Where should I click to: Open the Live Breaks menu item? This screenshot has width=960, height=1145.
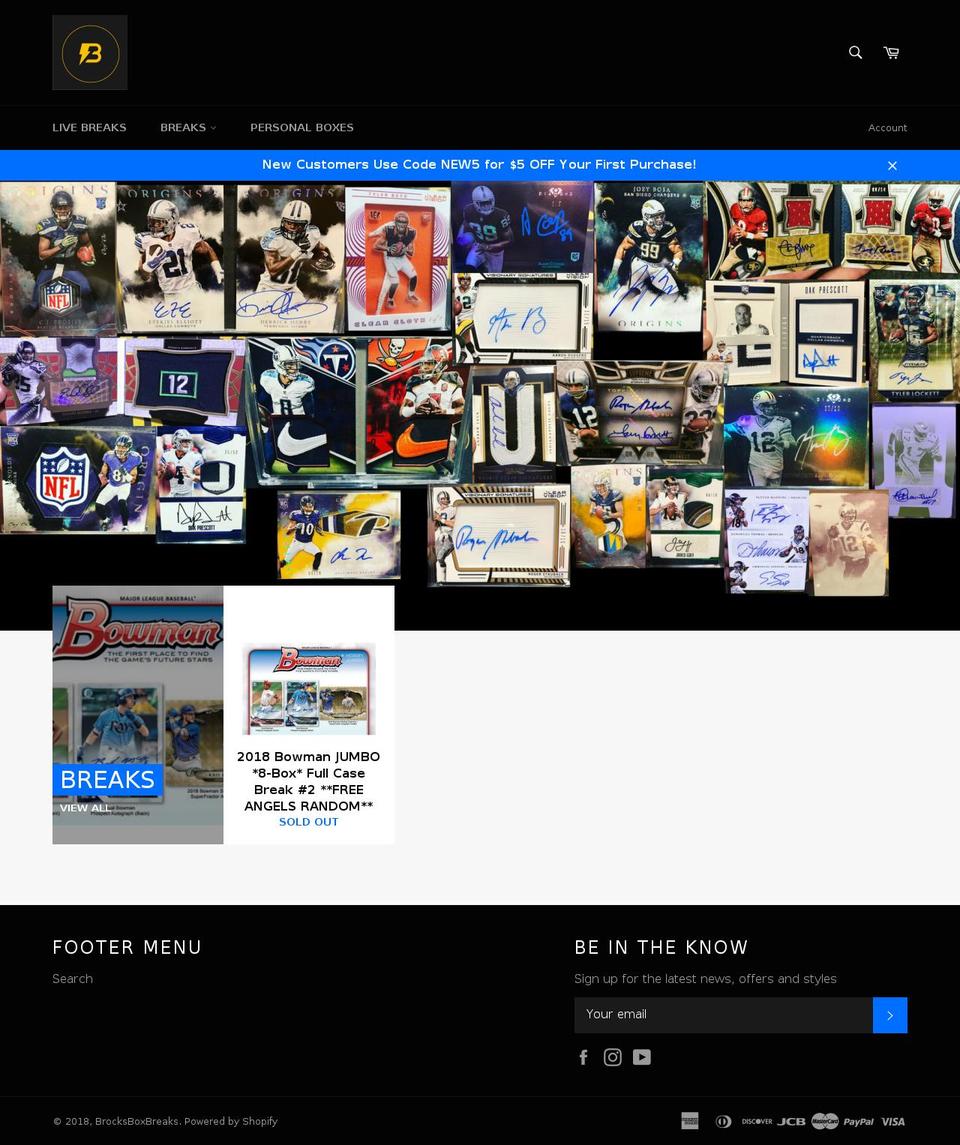pos(89,127)
